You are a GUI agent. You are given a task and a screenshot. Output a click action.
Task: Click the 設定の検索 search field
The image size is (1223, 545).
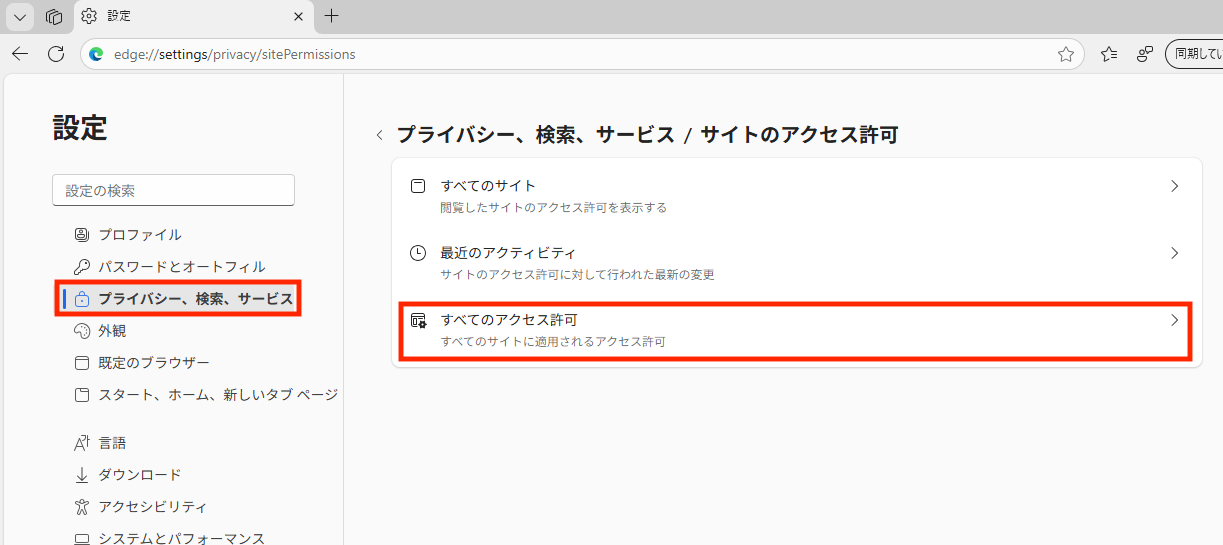click(x=173, y=190)
